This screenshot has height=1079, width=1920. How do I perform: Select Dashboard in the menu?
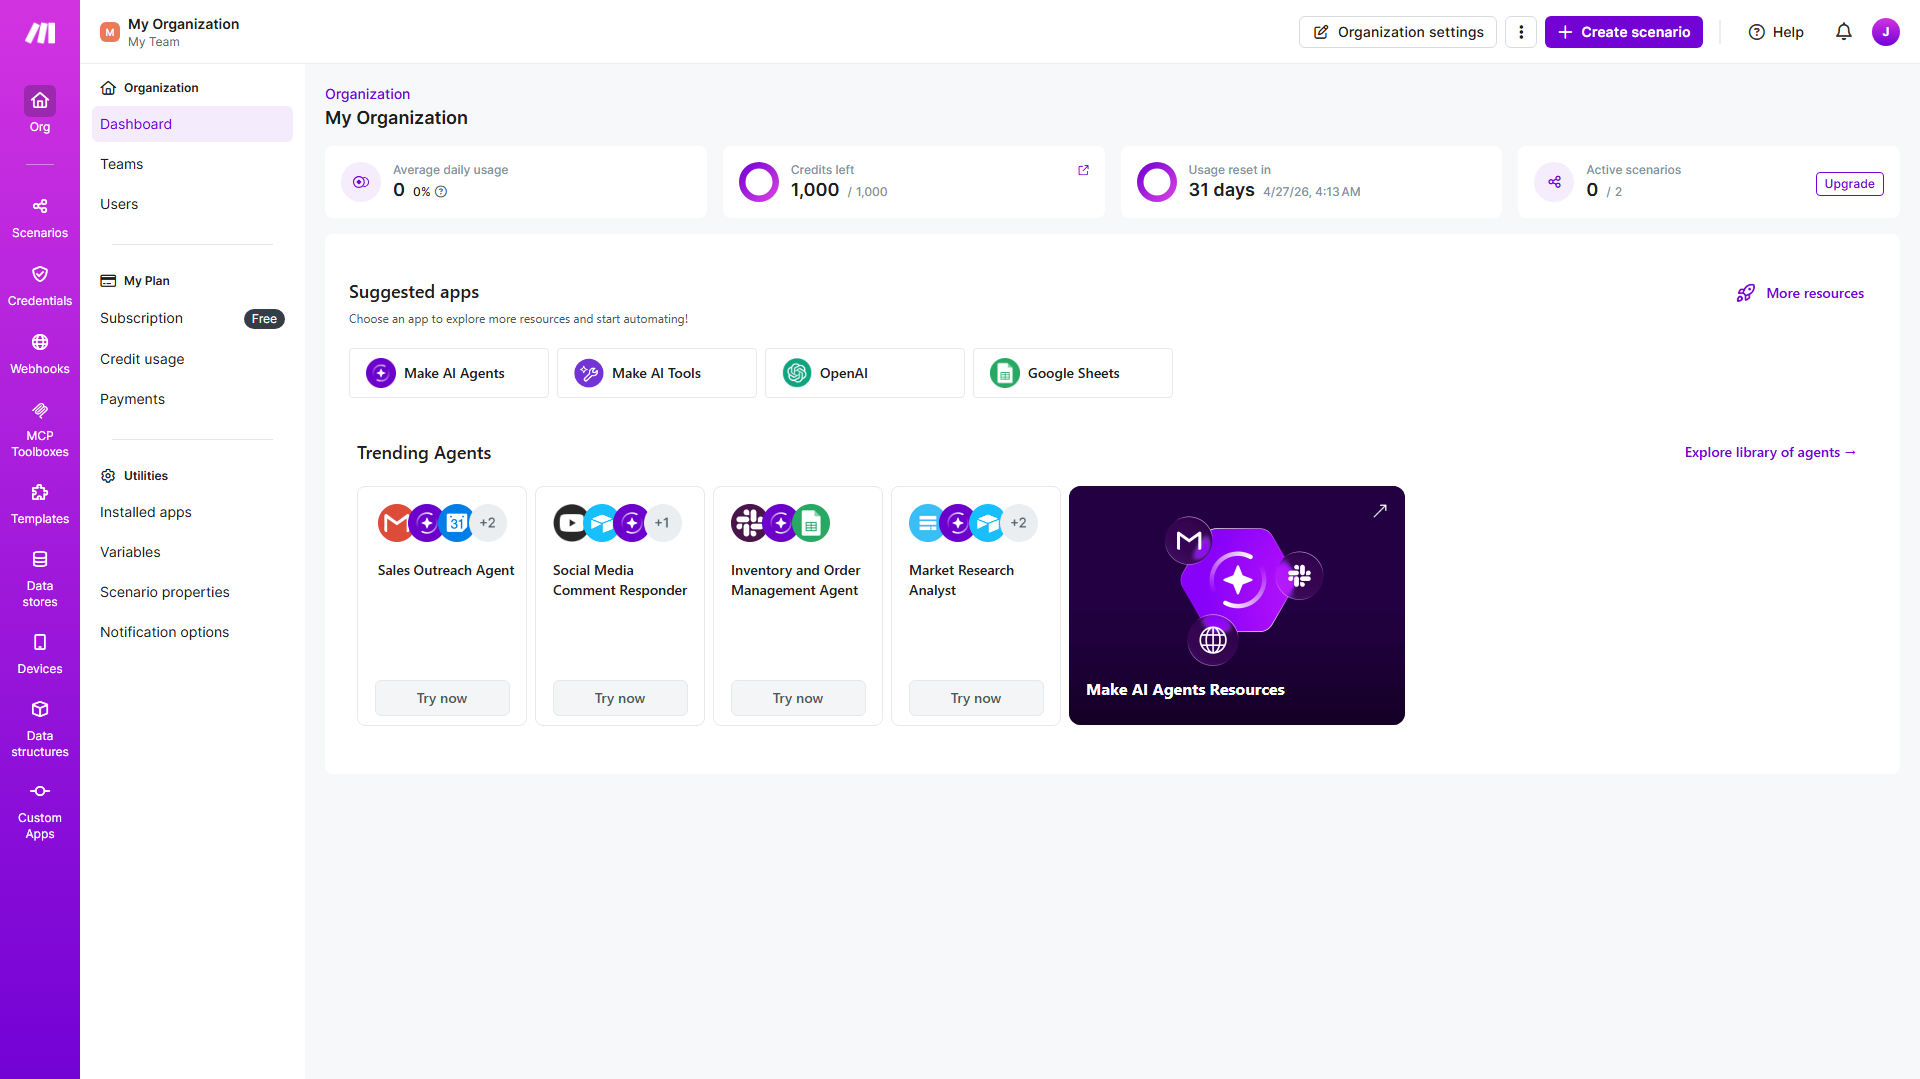(x=192, y=124)
